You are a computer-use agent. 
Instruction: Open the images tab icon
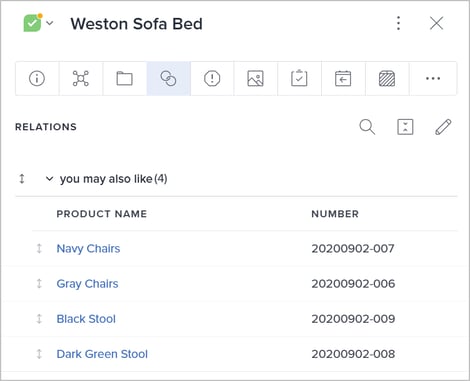256,79
